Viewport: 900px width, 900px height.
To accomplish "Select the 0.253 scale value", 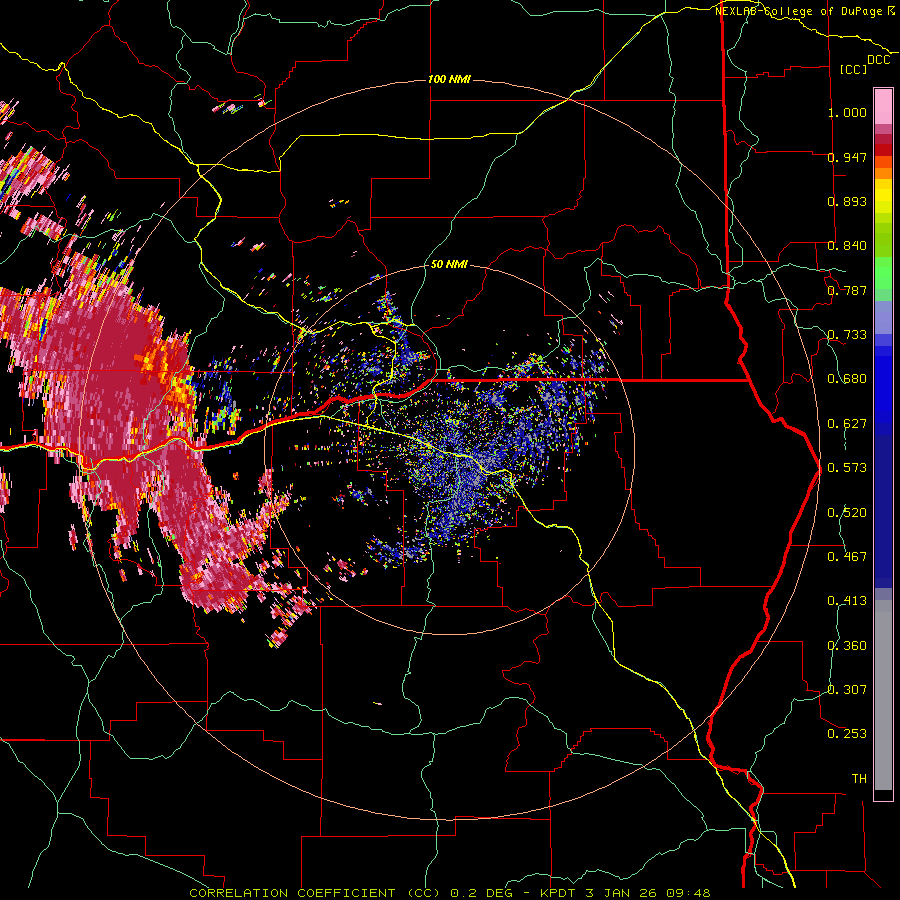I will point(847,734).
